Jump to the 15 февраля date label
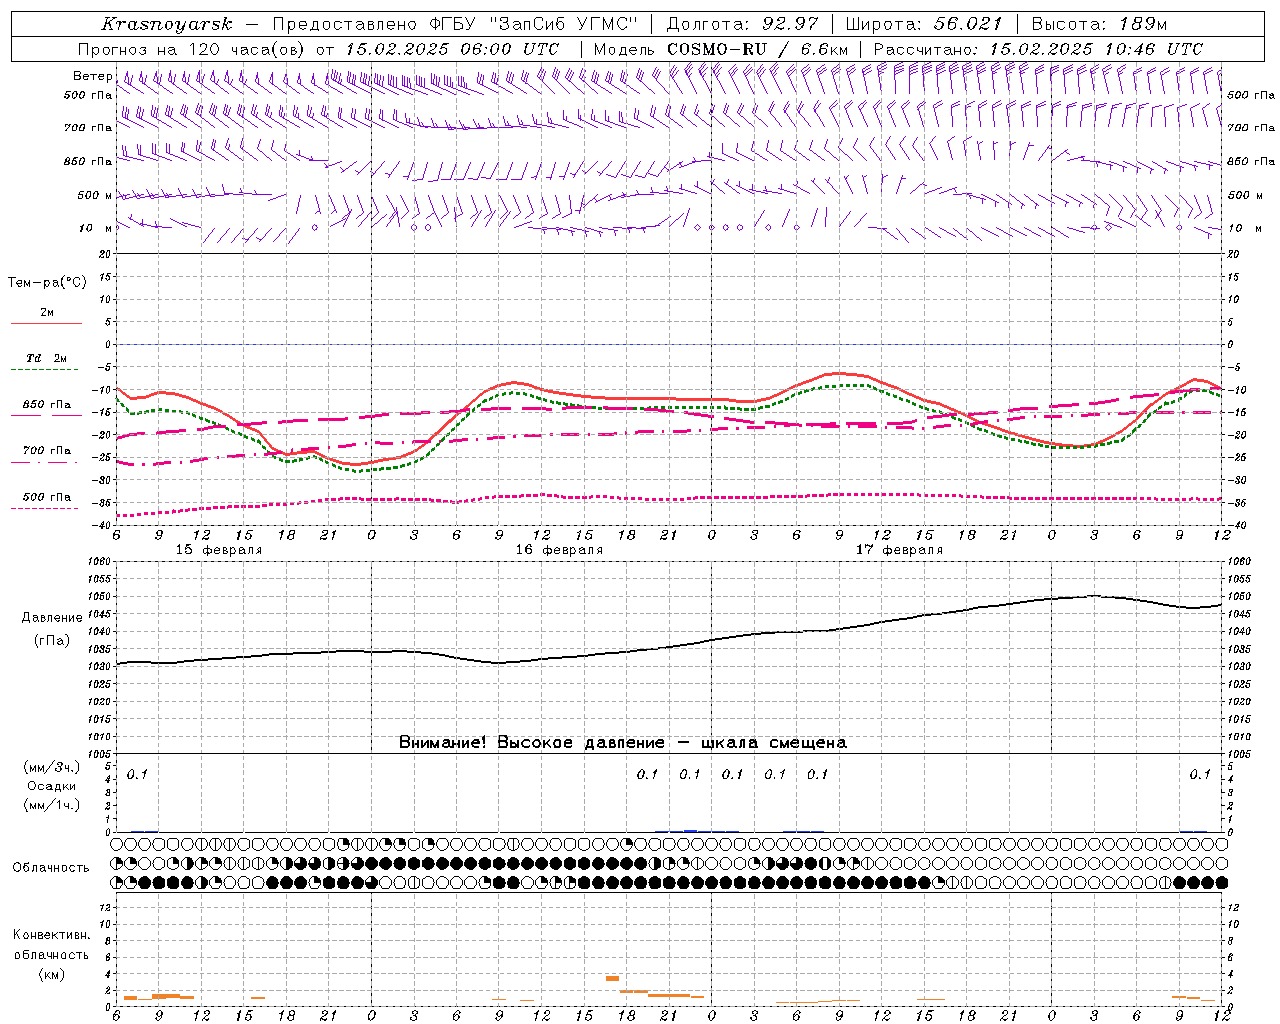Image resolution: width=1280 pixels, height=1024 pixels. tap(219, 550)
